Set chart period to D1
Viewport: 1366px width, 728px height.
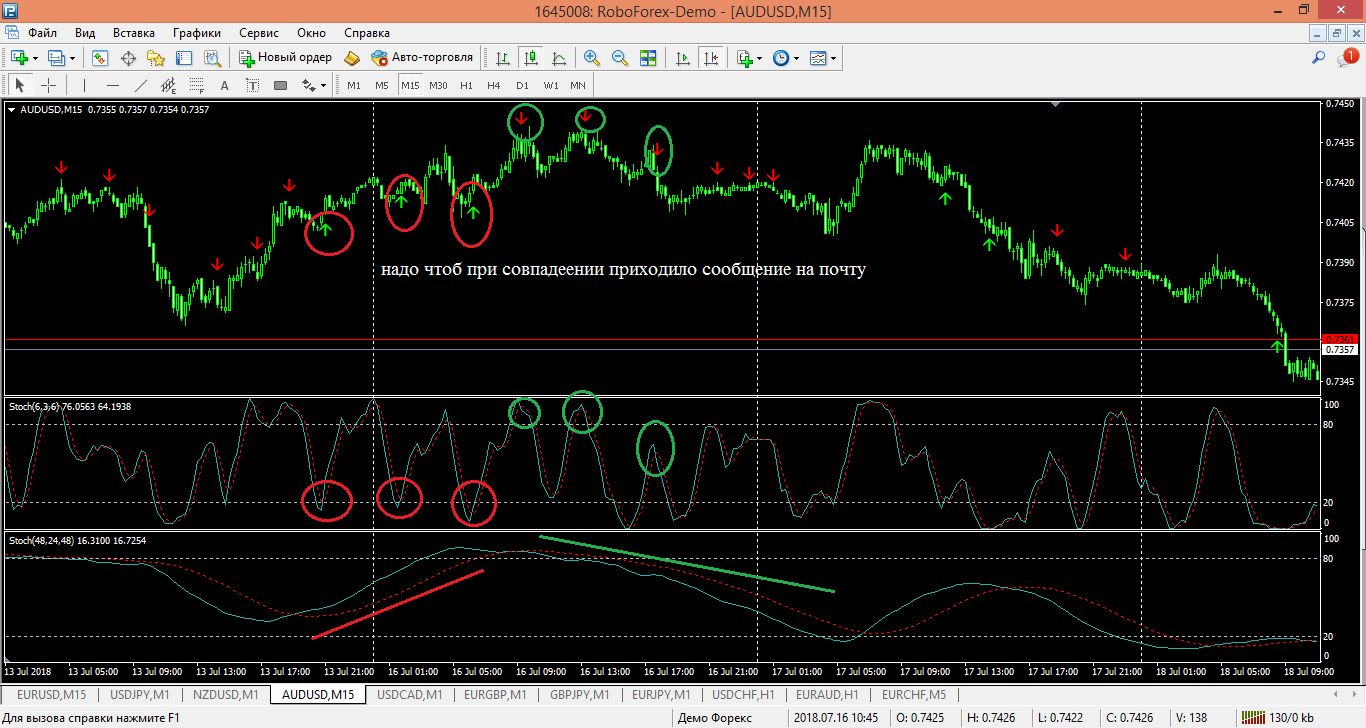coord(522,85)
